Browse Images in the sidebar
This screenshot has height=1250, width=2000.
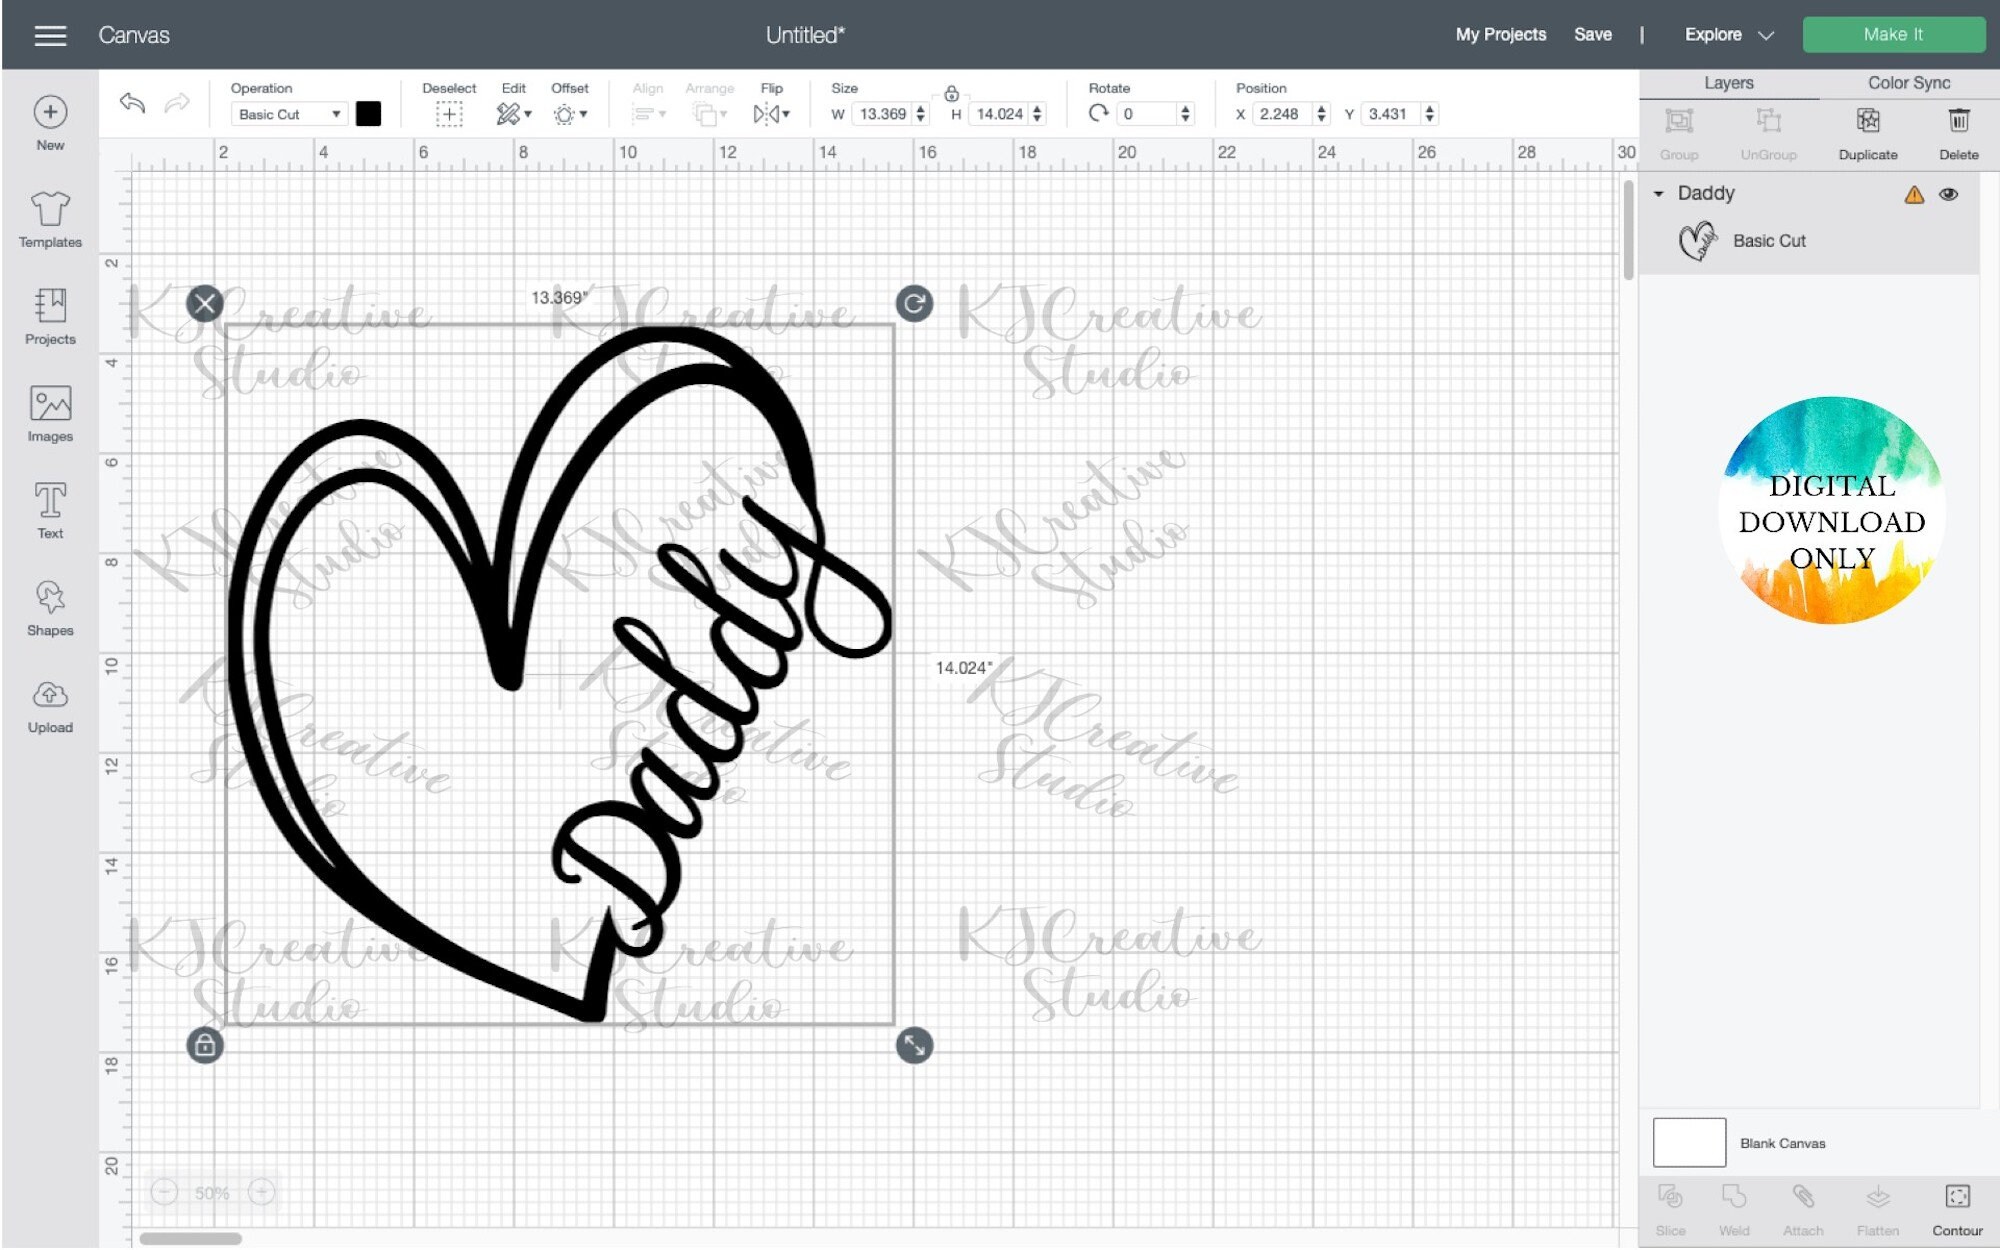coord(49,410)
